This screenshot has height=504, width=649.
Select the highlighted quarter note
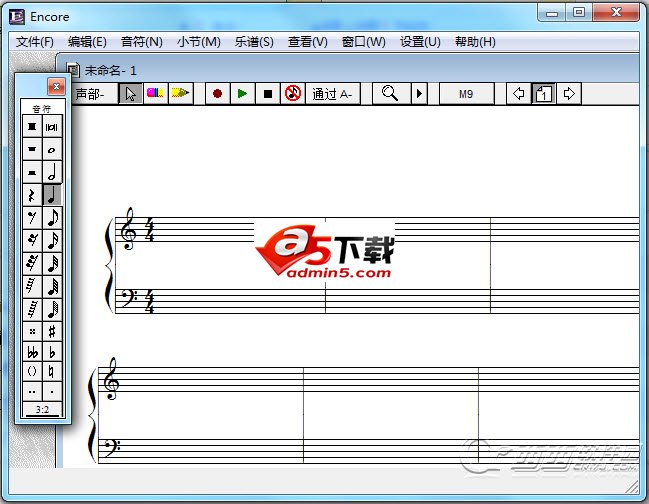pyautogui.click(x=52, y=194)
